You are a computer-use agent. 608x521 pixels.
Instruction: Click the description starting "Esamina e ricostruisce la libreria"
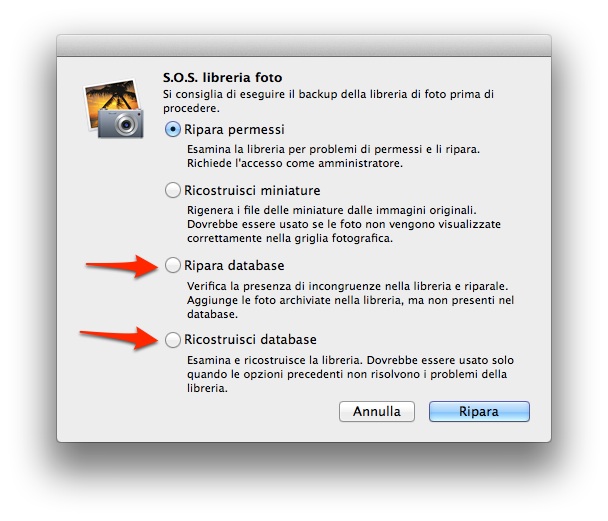click(x=351, y=374)
